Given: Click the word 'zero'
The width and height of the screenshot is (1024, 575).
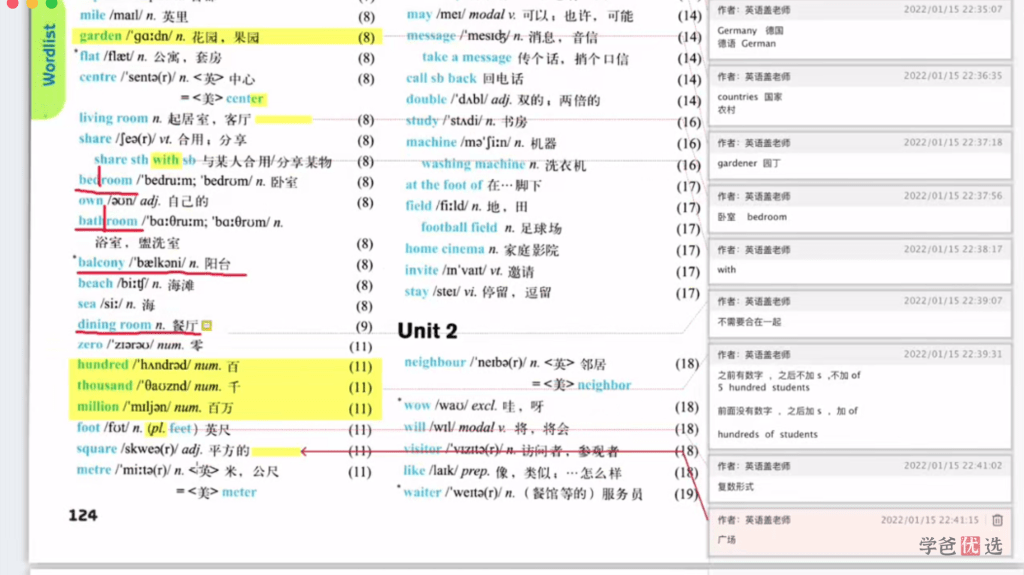Looking at the screenshot, I should tap(89, 345).
